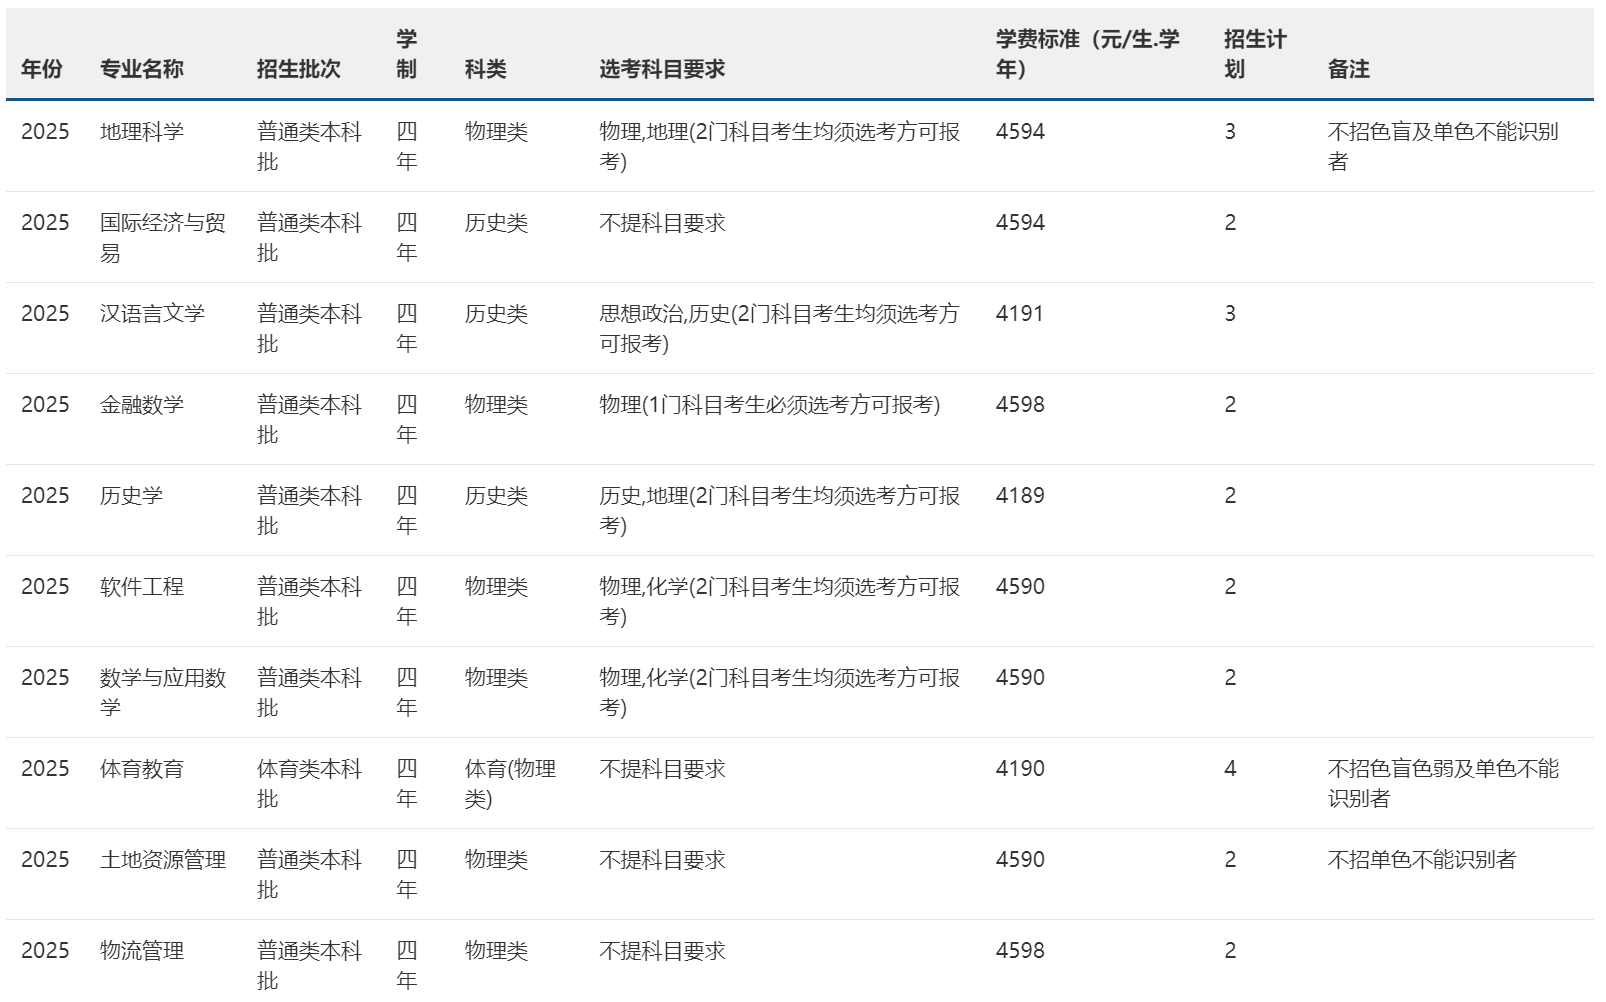Viewport: 1606px width, 1002px height.
Task: Select the tuition value 4191
Action: pos(1019,314)
